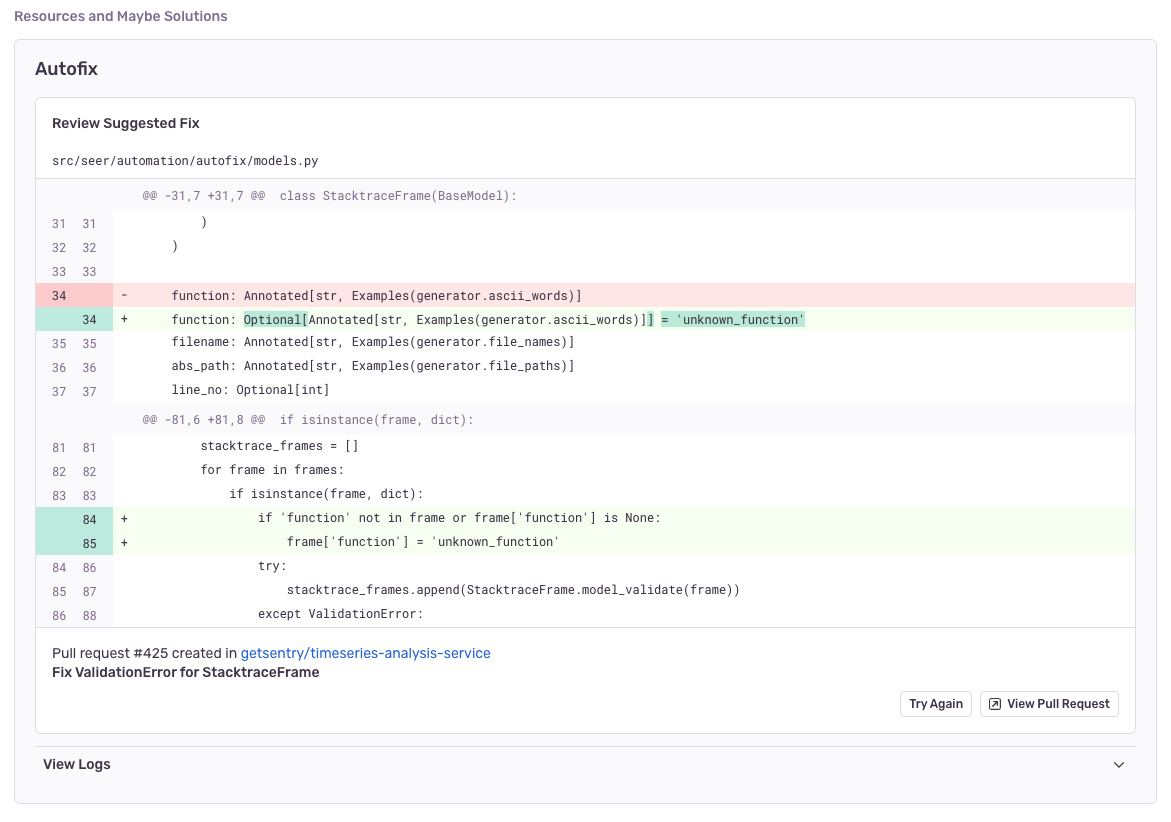Click the hunk header for isinstance(frame, dict)
1171x822 pixels.
pos(307,420)
